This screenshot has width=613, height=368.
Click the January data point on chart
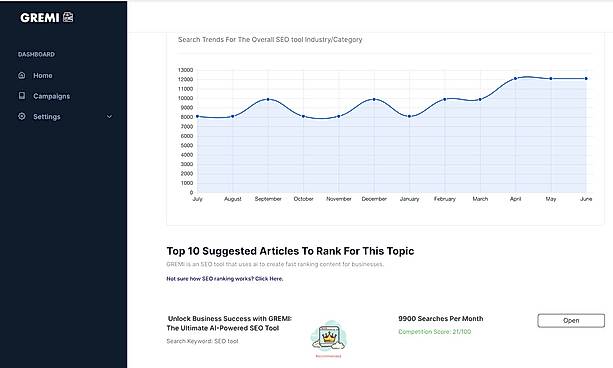pyautogui.click(x=409, y=116)
